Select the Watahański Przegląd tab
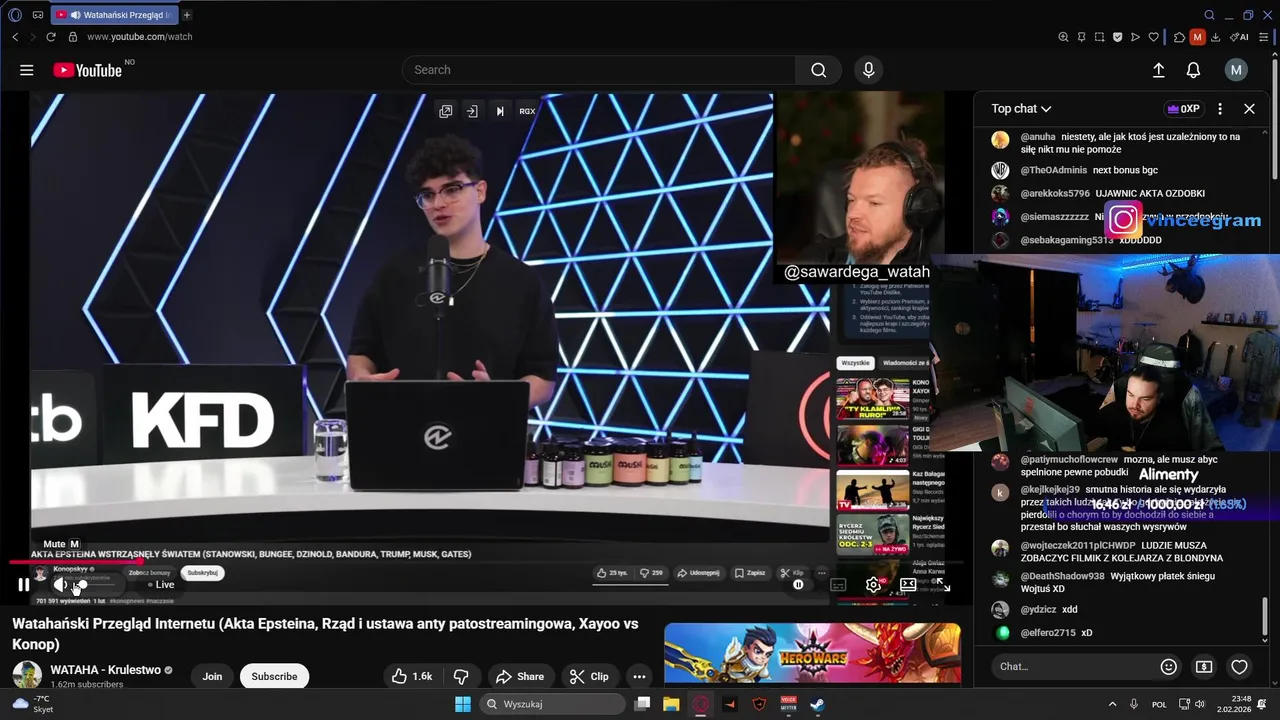Viewport: 1280px width, 720px height. pos(113,15)
